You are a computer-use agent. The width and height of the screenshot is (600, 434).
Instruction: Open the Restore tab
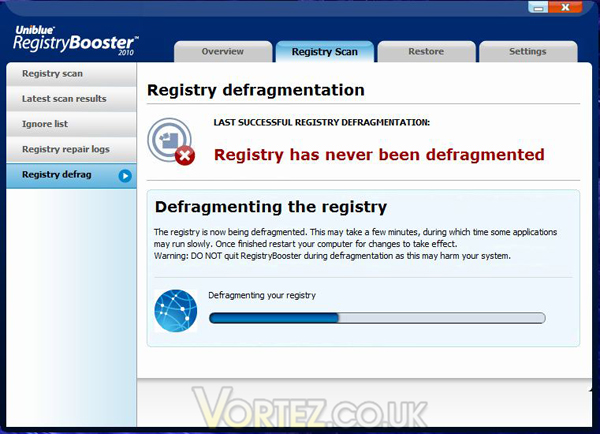(426, 52)
